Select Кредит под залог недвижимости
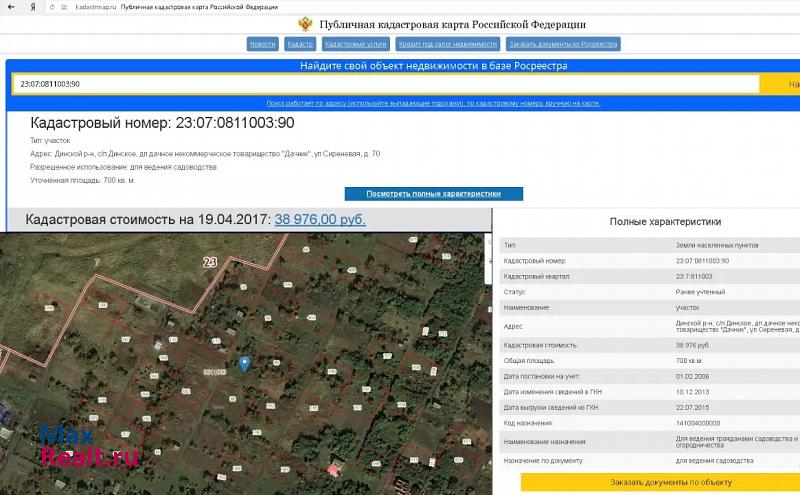The image size is (800, 495). (448, 44)
